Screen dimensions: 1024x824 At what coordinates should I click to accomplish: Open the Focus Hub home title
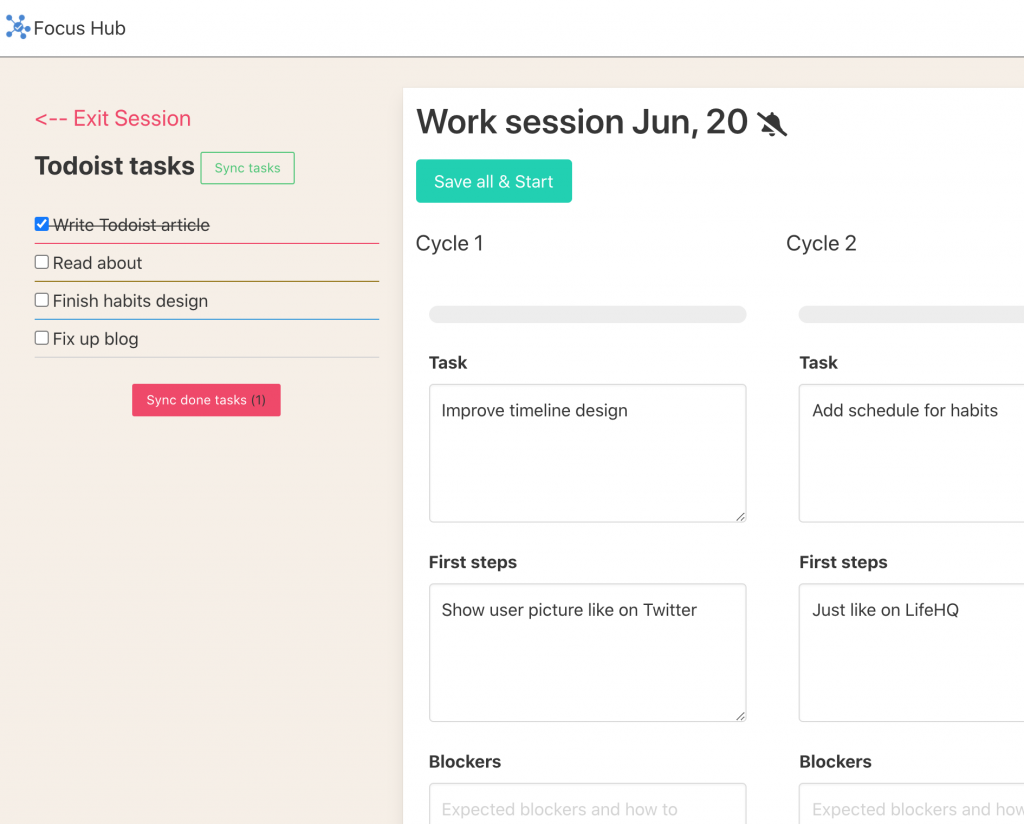tap(80, 28)
